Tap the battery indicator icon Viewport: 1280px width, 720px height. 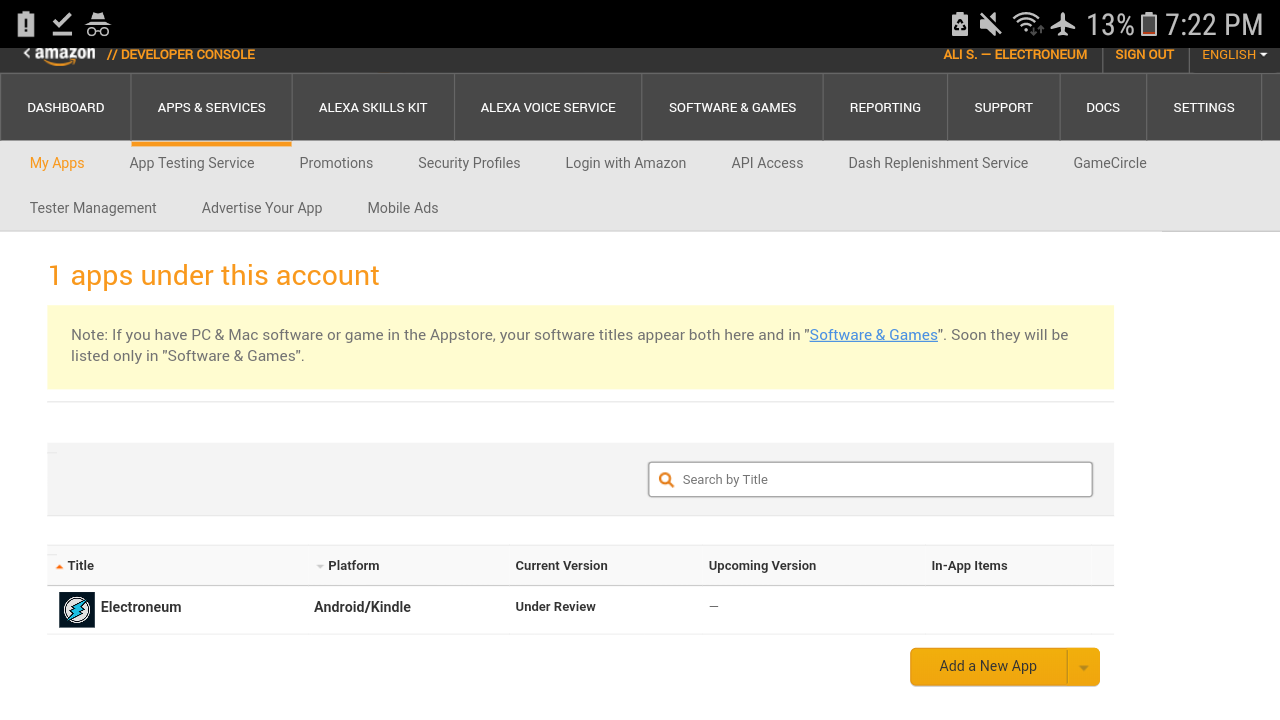[x=1148, y=24]
